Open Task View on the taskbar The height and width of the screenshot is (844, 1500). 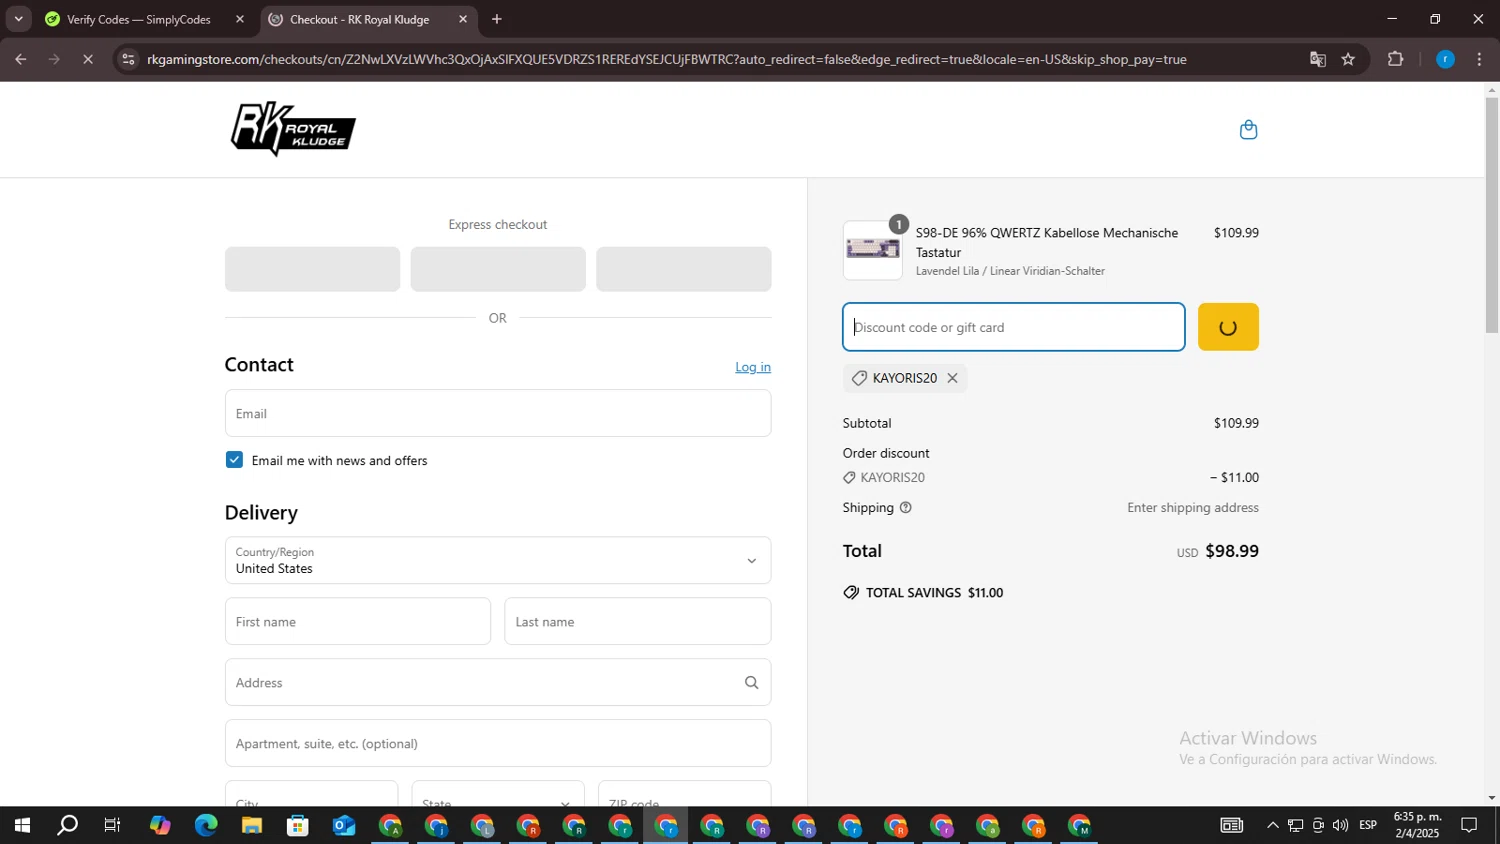point(113,826)
